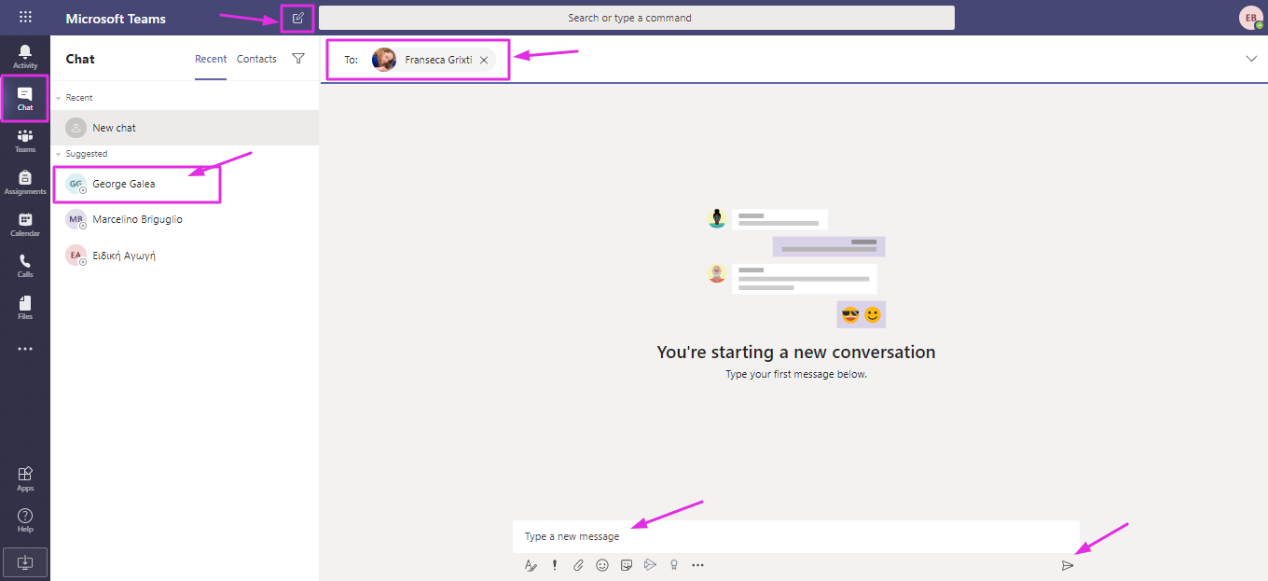Image resolution: width=1268 pixels, height=581 pixels.
Task: Open the Files section
Action: coord(25,307)
